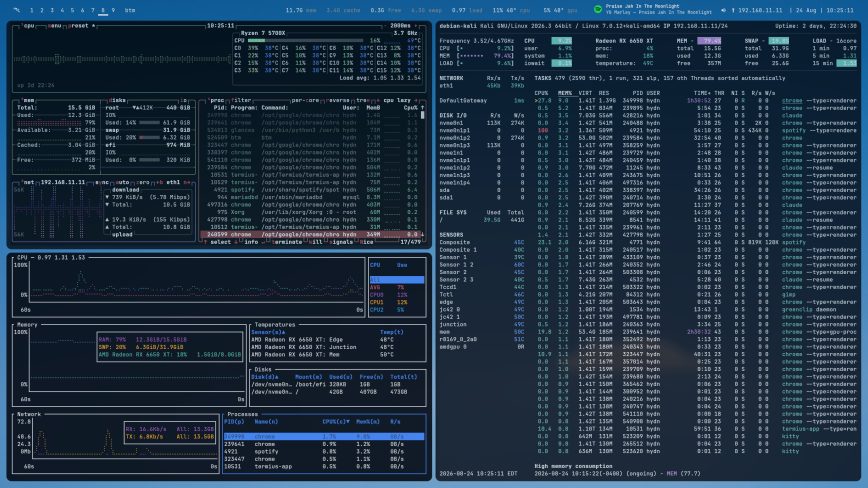
Task: Toggle btop process tree view
Action: pyautogui.click(x=363, y=100)
